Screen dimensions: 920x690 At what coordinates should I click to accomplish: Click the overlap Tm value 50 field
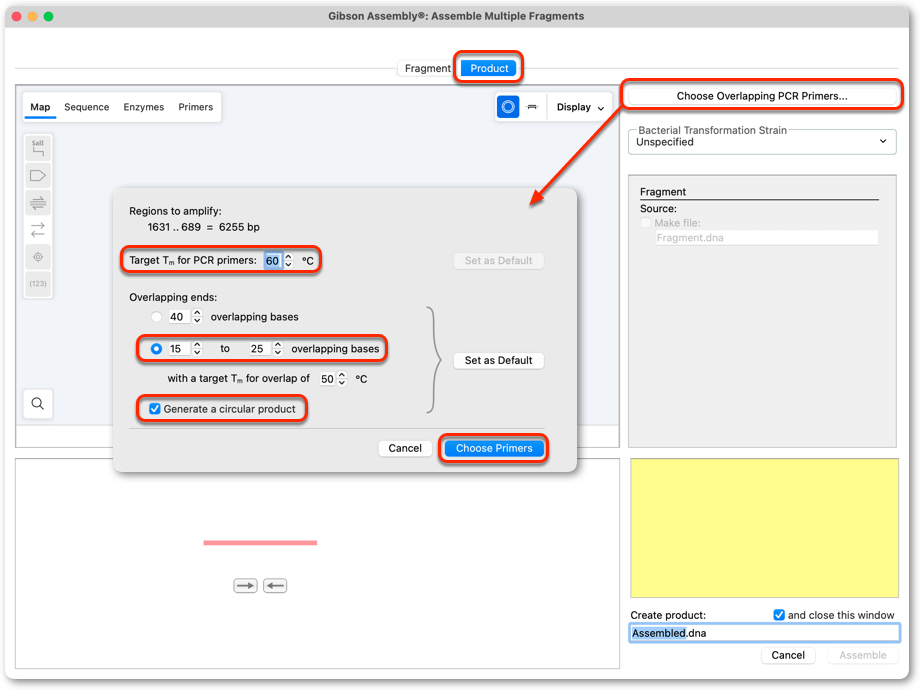pos(327,379)
